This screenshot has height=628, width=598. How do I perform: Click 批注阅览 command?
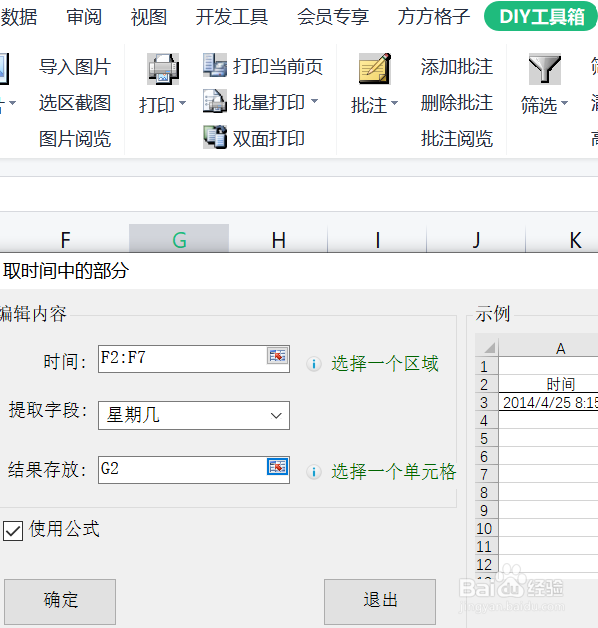point(457,139)
